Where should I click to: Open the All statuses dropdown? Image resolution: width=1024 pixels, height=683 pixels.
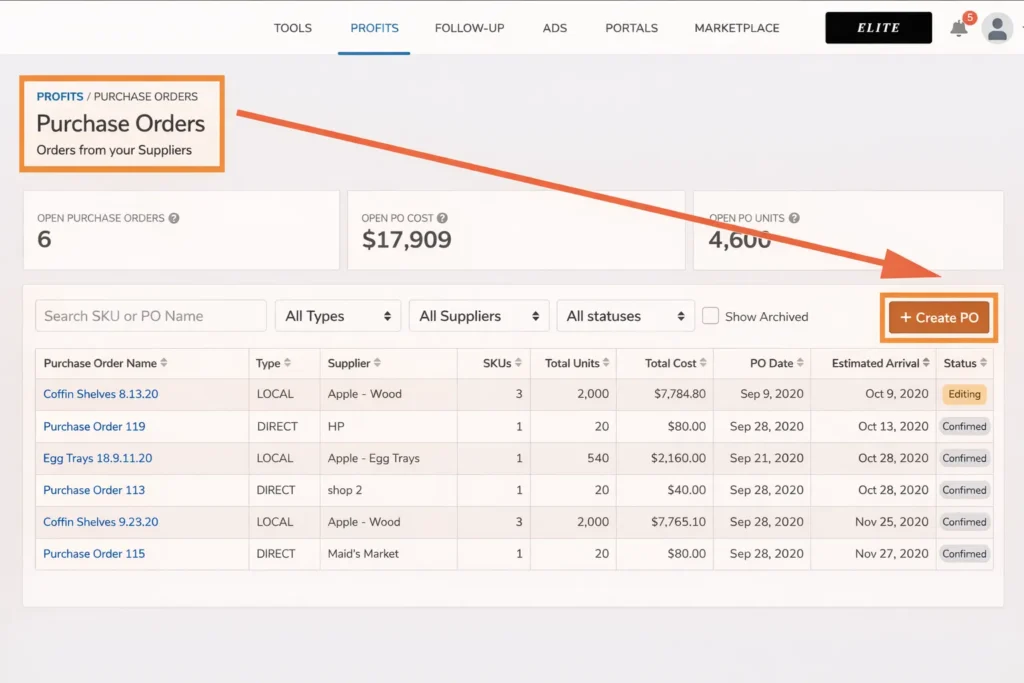[x=626, y=315]
